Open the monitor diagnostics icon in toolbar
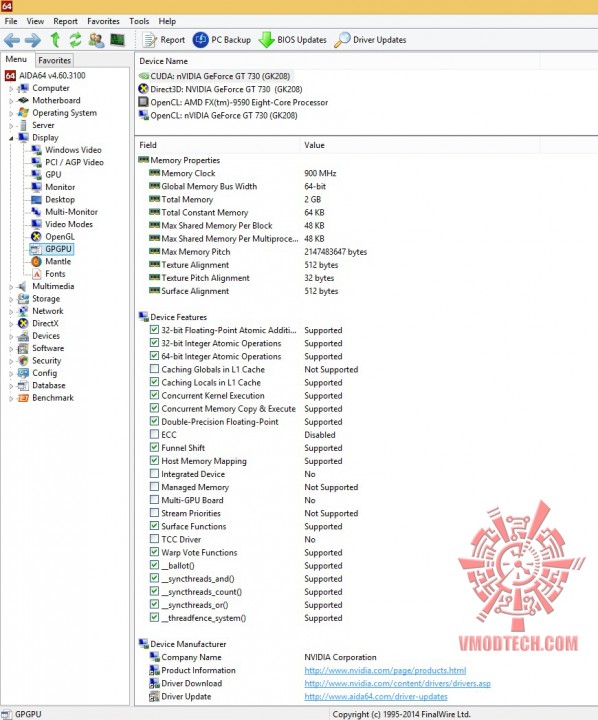The width and height of the screenshot is (598, 720). 118,40
